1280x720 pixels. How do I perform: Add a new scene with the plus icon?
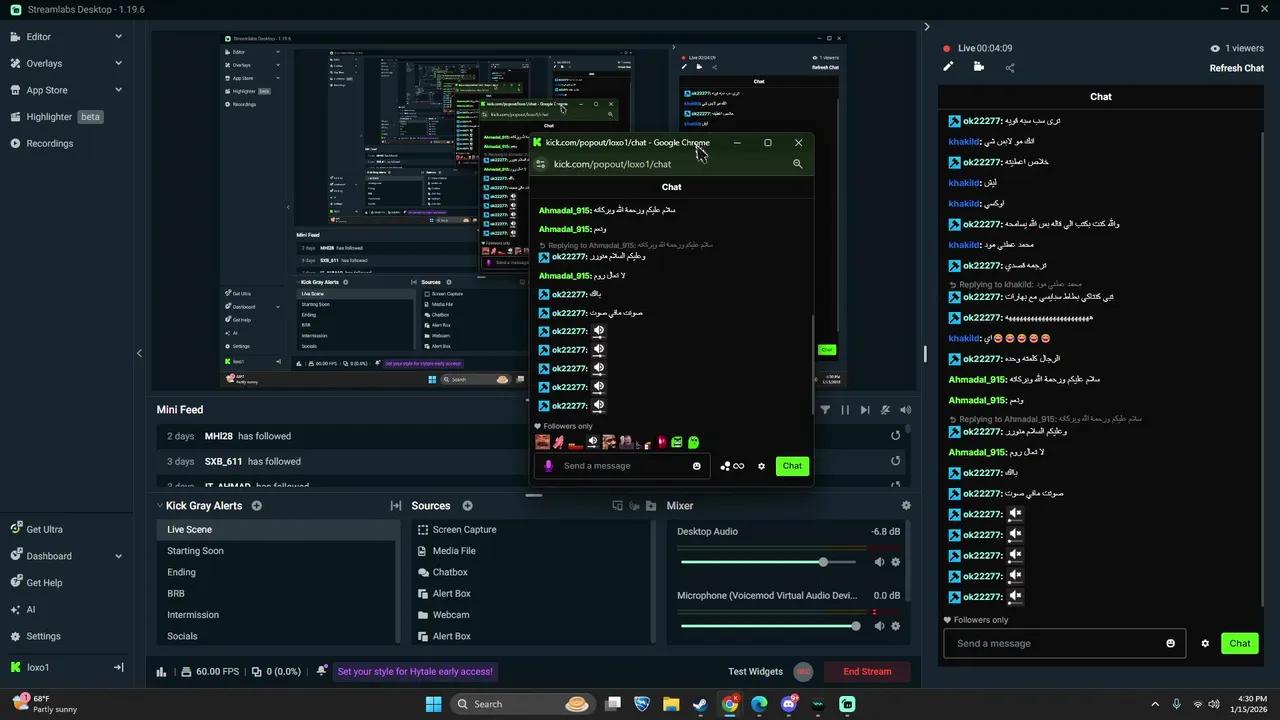[x=257, y=506]
